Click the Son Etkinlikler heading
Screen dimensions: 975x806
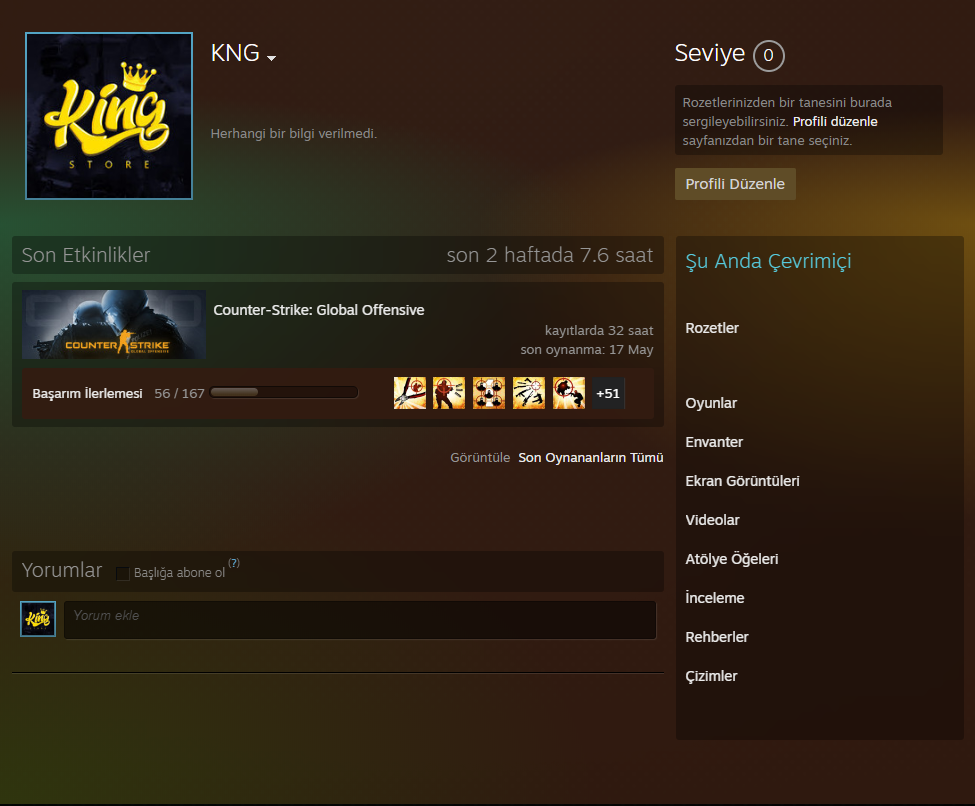pyautogui.click(x=86, y=255)
